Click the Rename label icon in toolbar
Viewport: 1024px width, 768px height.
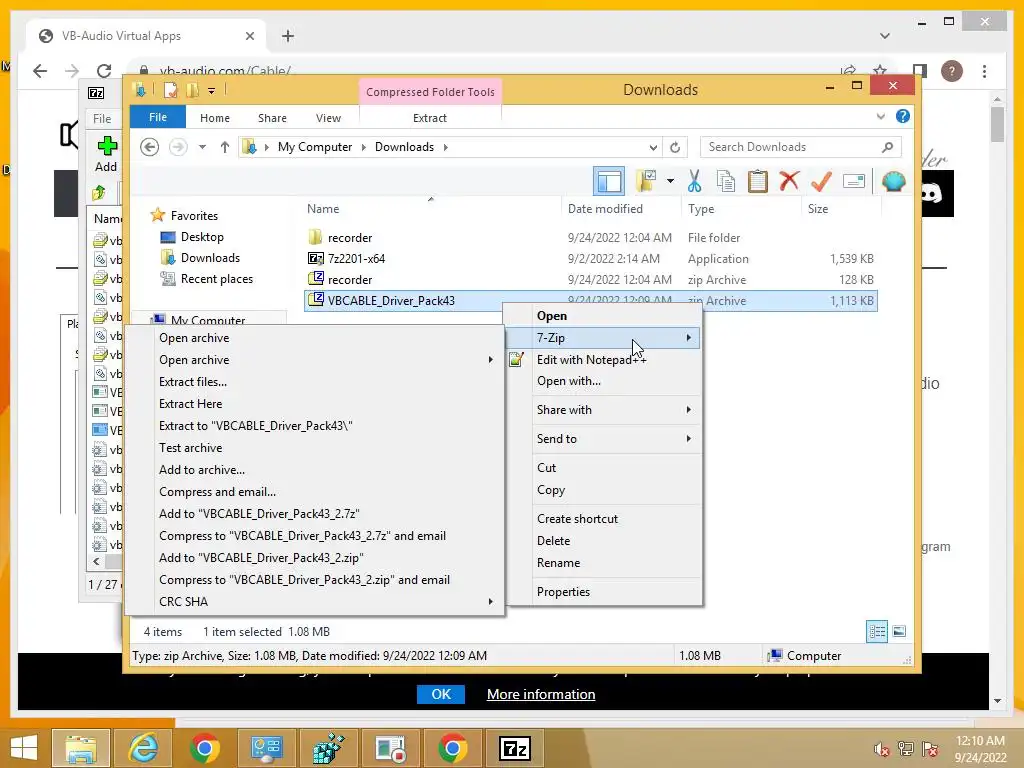pyautogui.click(x=854, y=181)
